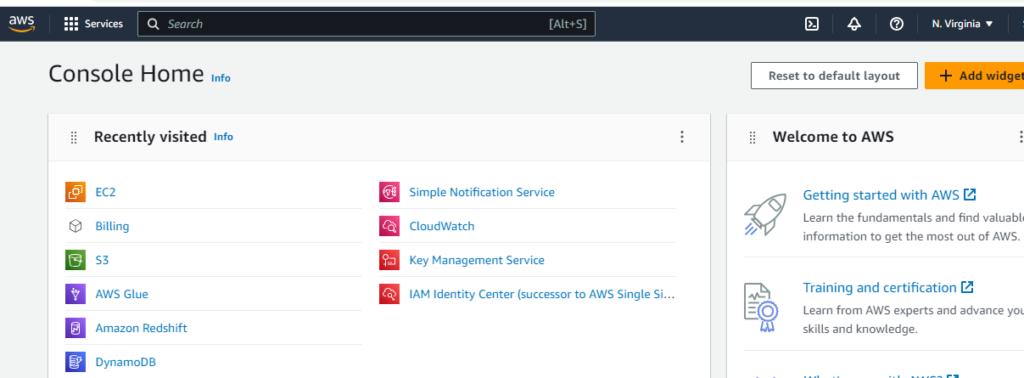Click the text 'skills and knowledge.'
The image size is (1024, 378).
[861, 329]
